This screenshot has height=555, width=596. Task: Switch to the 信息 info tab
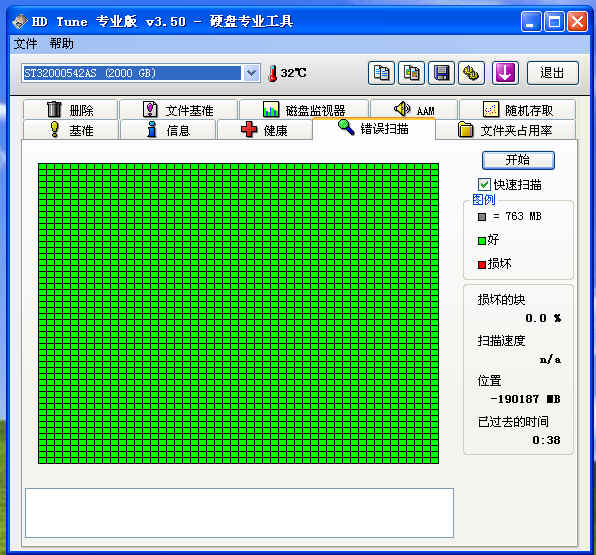(168, 130)
